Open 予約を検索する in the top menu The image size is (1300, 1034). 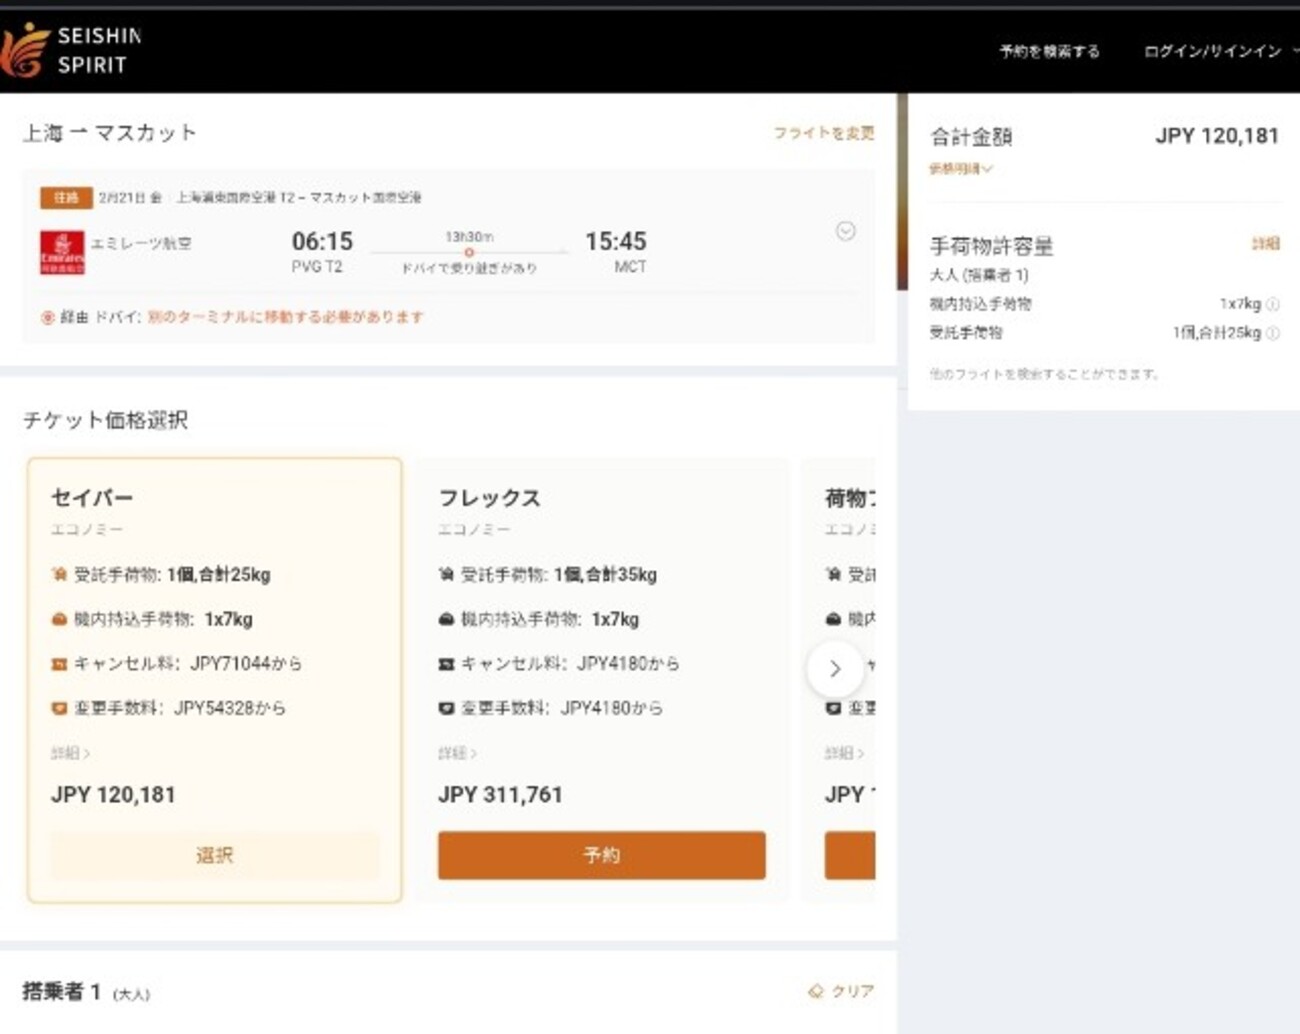1047,51
